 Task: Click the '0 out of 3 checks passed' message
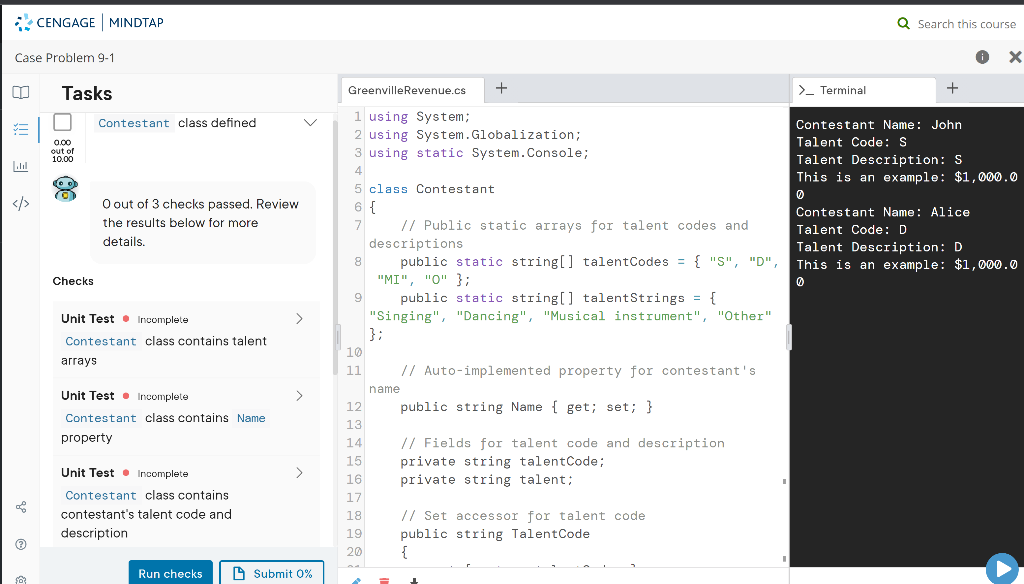coord(200,223)
